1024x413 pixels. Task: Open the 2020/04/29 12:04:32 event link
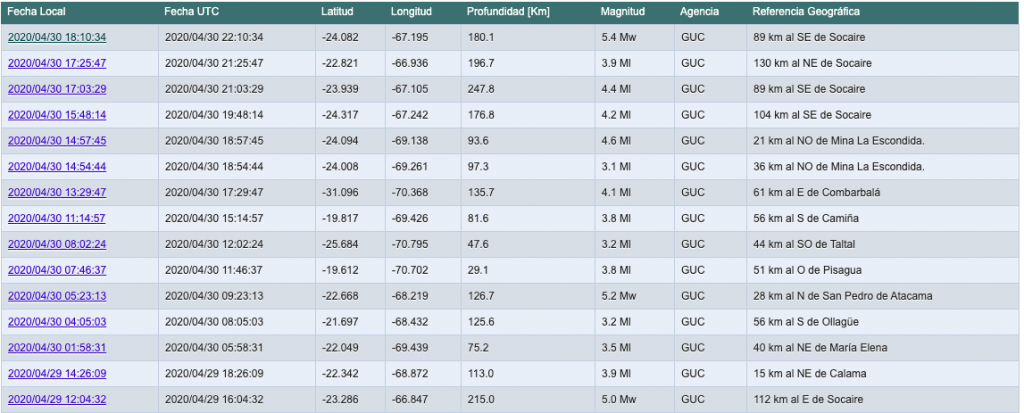57,399
